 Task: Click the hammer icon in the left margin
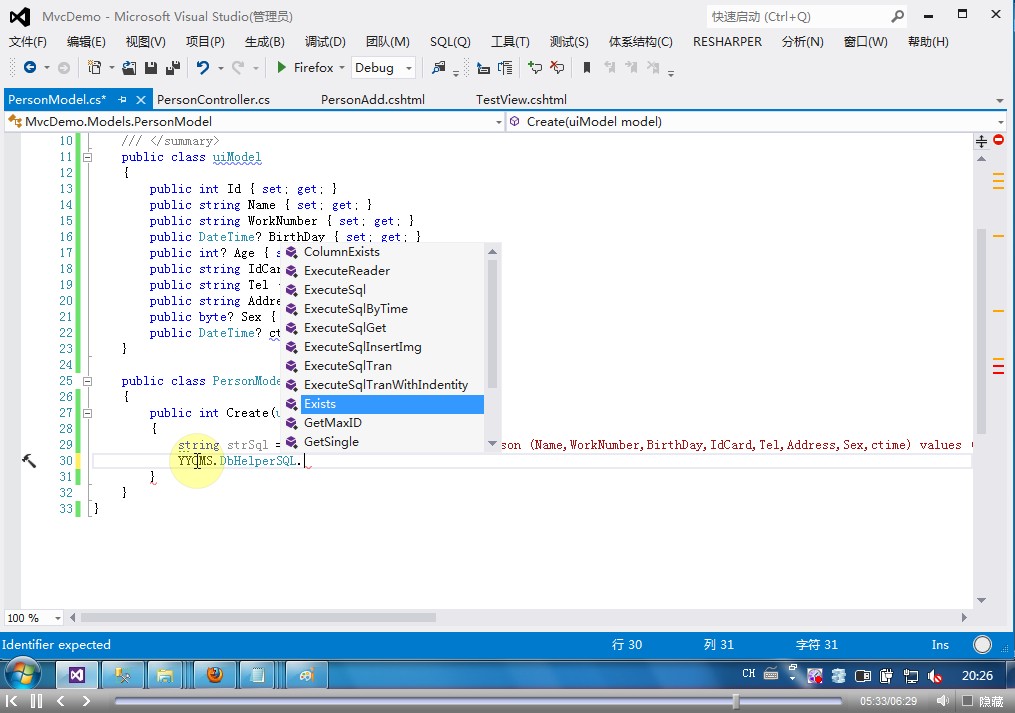[x=29, y=460]
